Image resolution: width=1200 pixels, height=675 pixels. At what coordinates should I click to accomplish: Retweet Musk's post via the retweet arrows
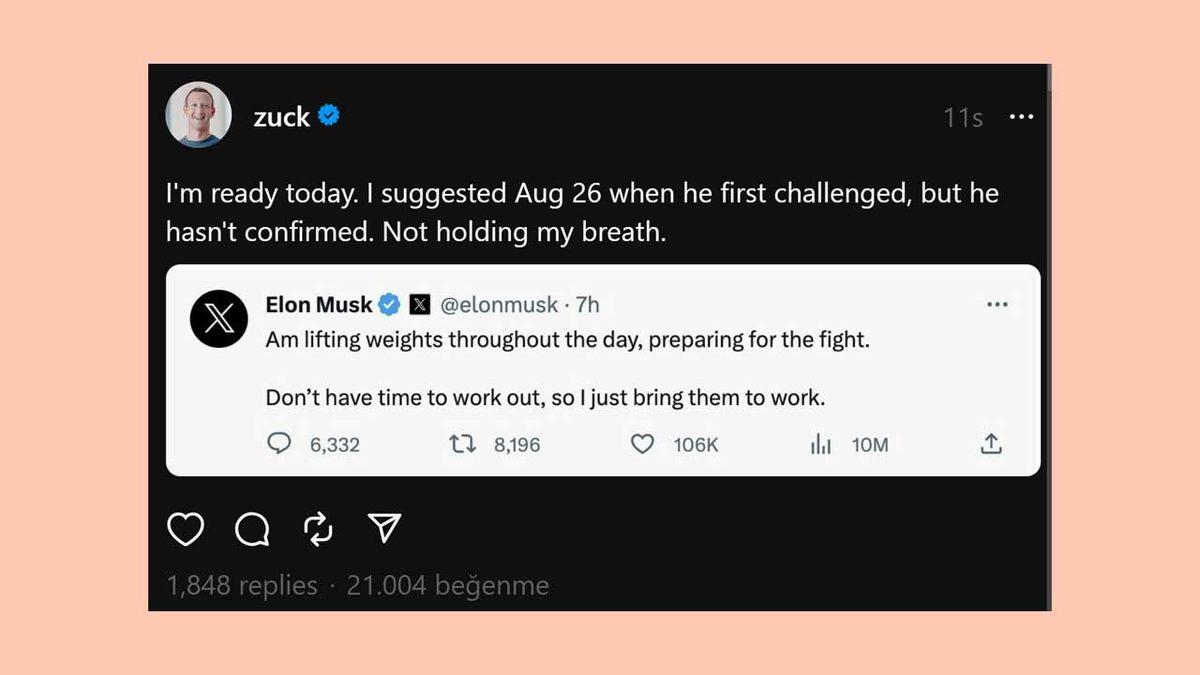click(x=462, y=443)
